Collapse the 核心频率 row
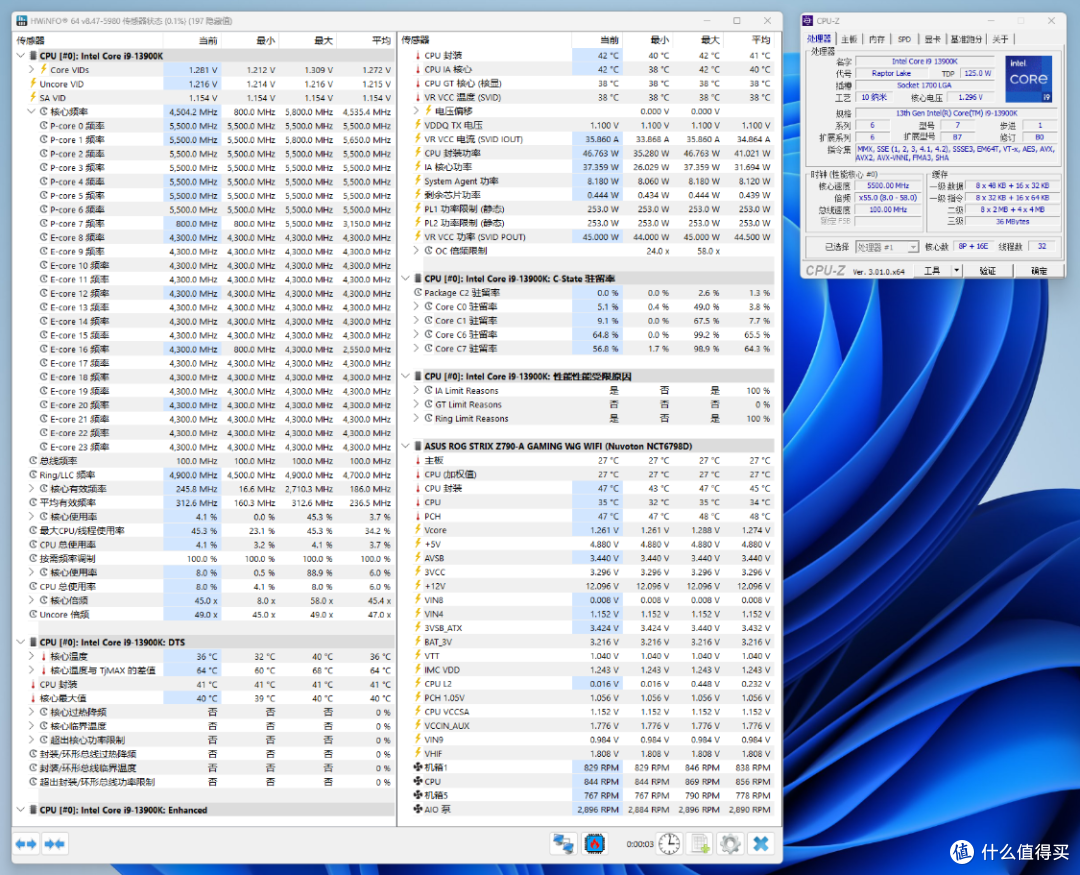Viewport: 1080px width, 875px height. click(x=32, y=112)
